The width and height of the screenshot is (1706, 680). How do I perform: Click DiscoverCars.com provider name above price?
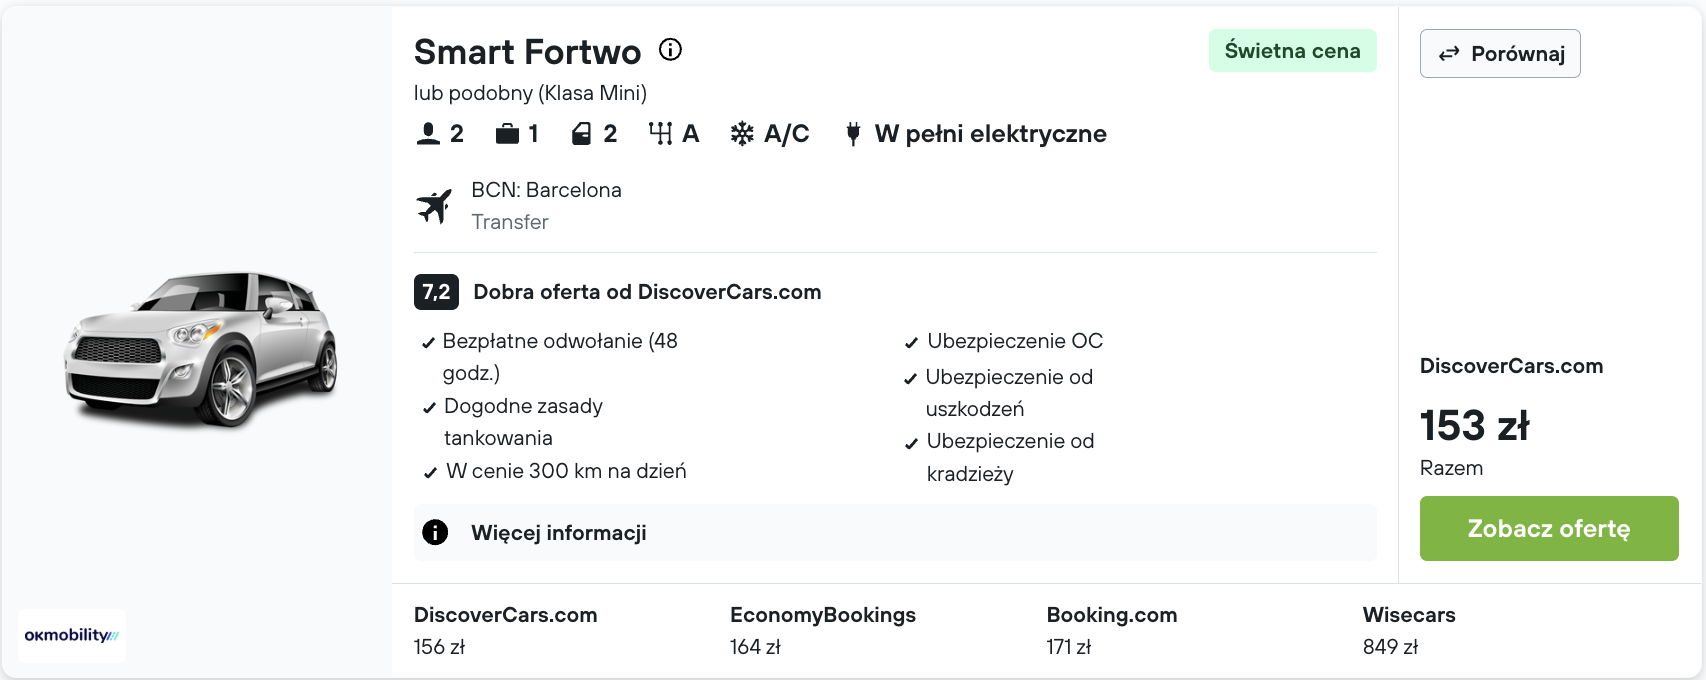[x=1511, y=366]
